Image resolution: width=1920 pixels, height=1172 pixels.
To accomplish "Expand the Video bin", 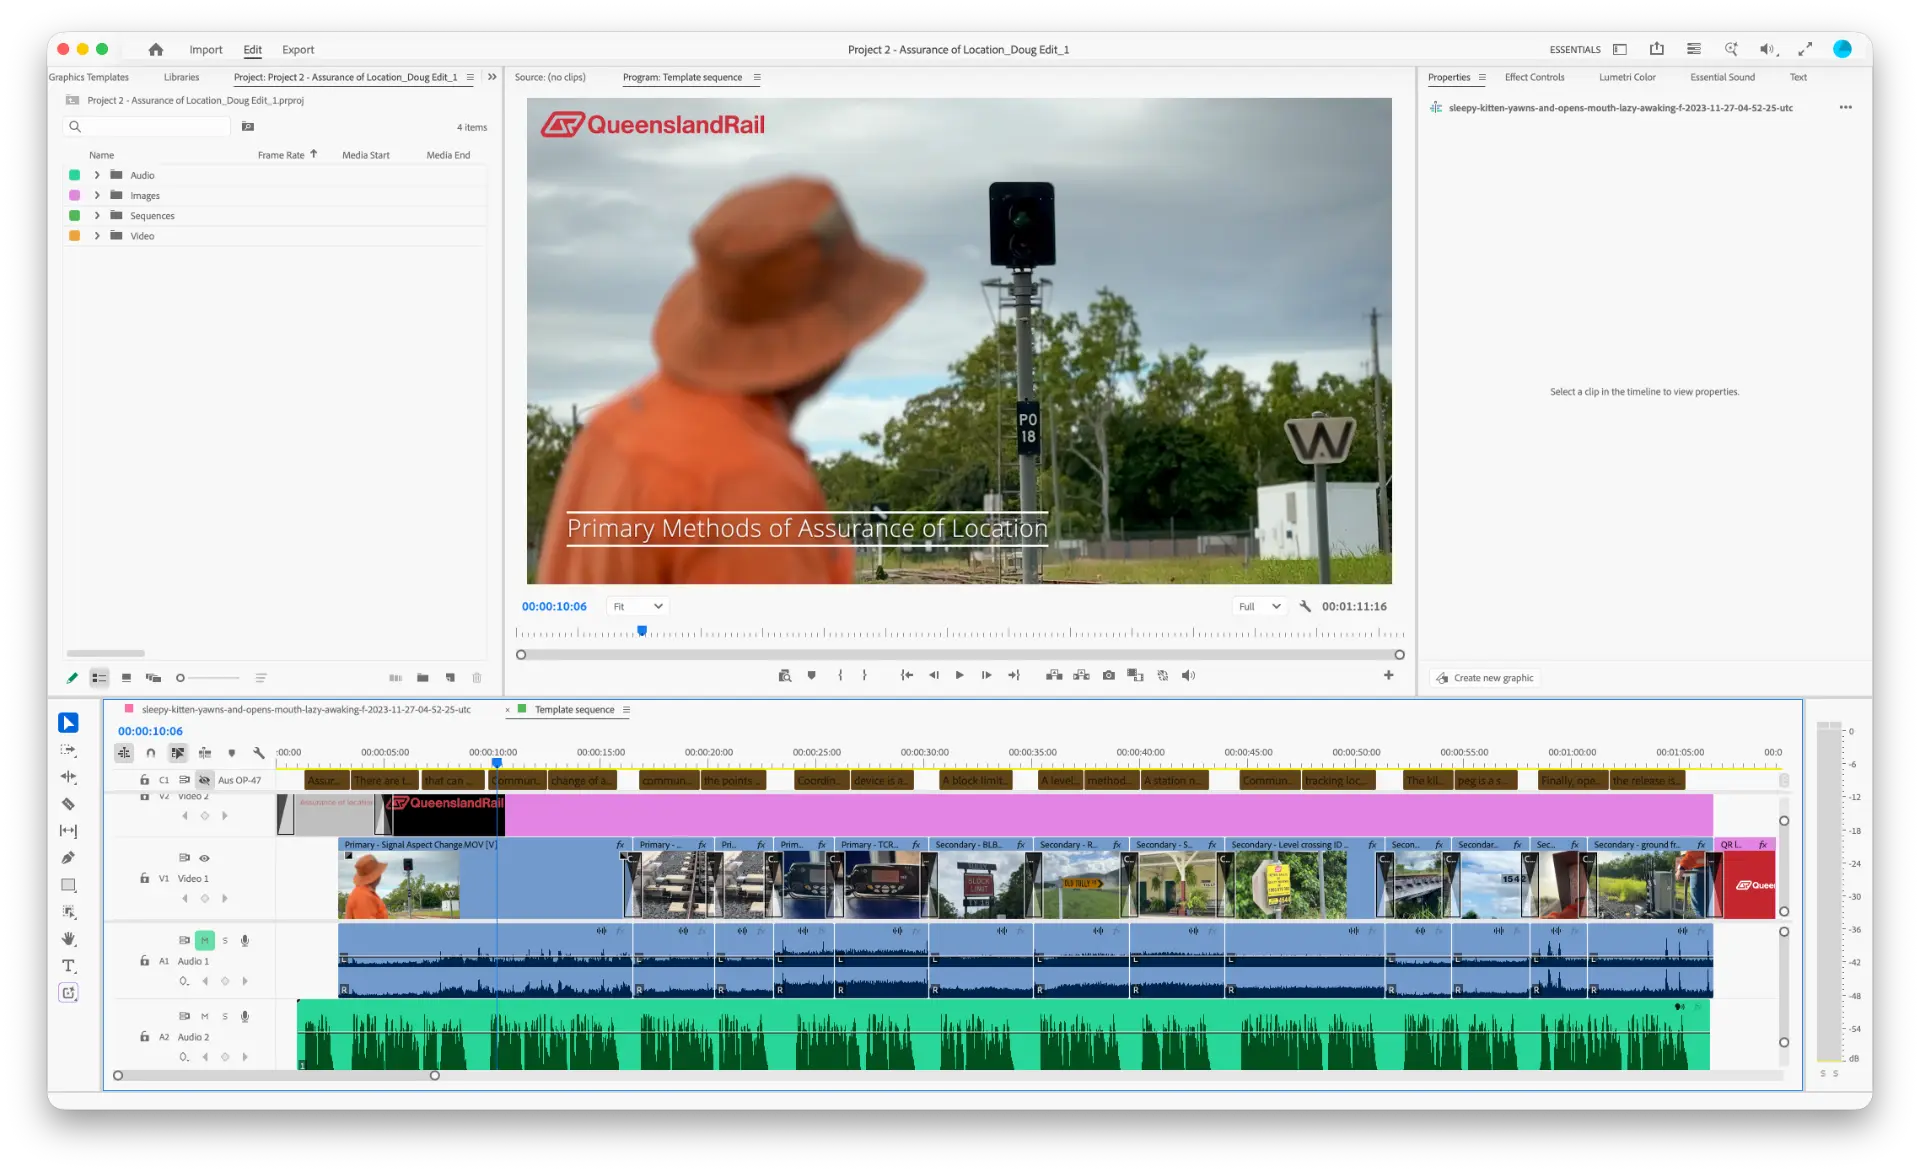I will click(97, 236).
